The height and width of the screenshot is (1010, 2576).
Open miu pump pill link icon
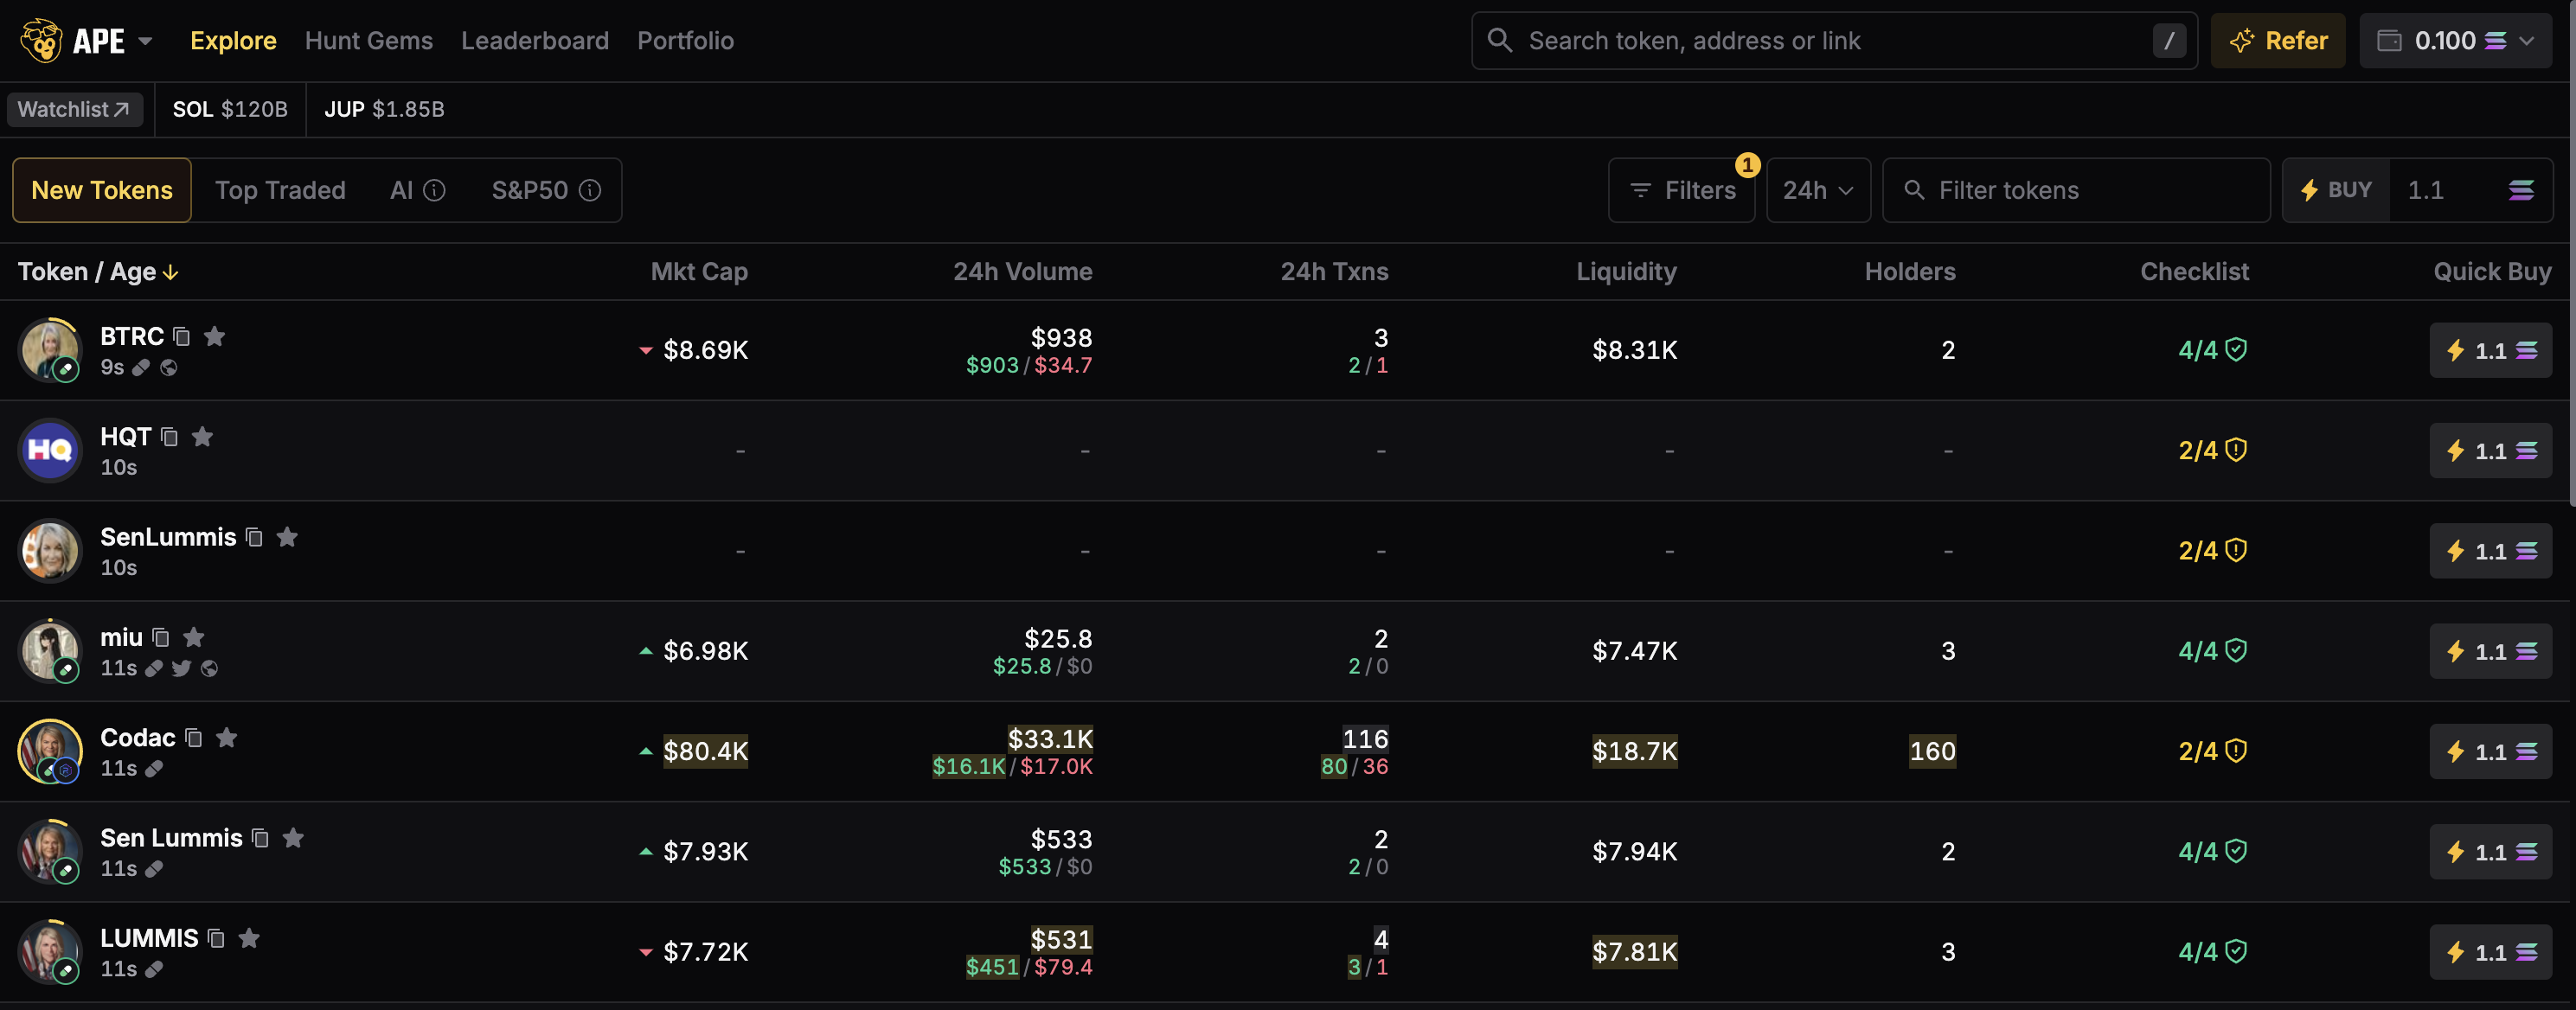coord(154,668)
